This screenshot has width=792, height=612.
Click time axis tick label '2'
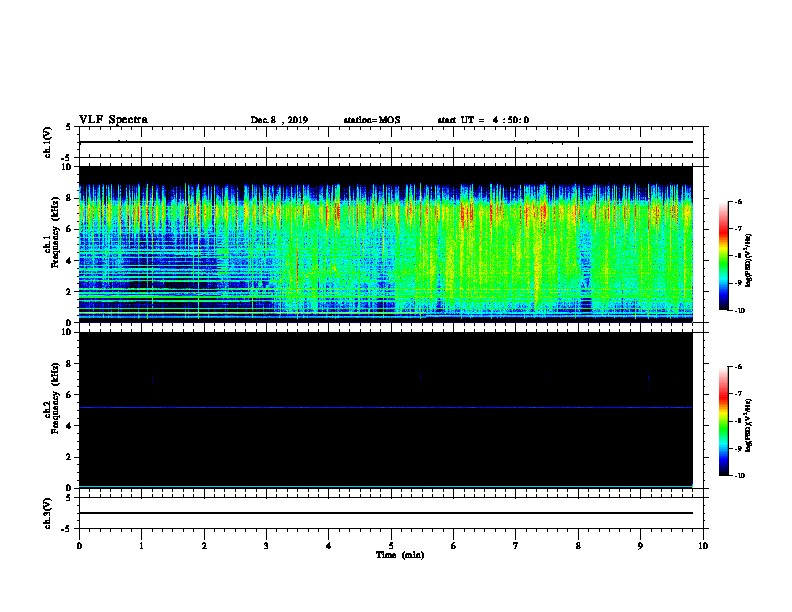tap(204, 546)
